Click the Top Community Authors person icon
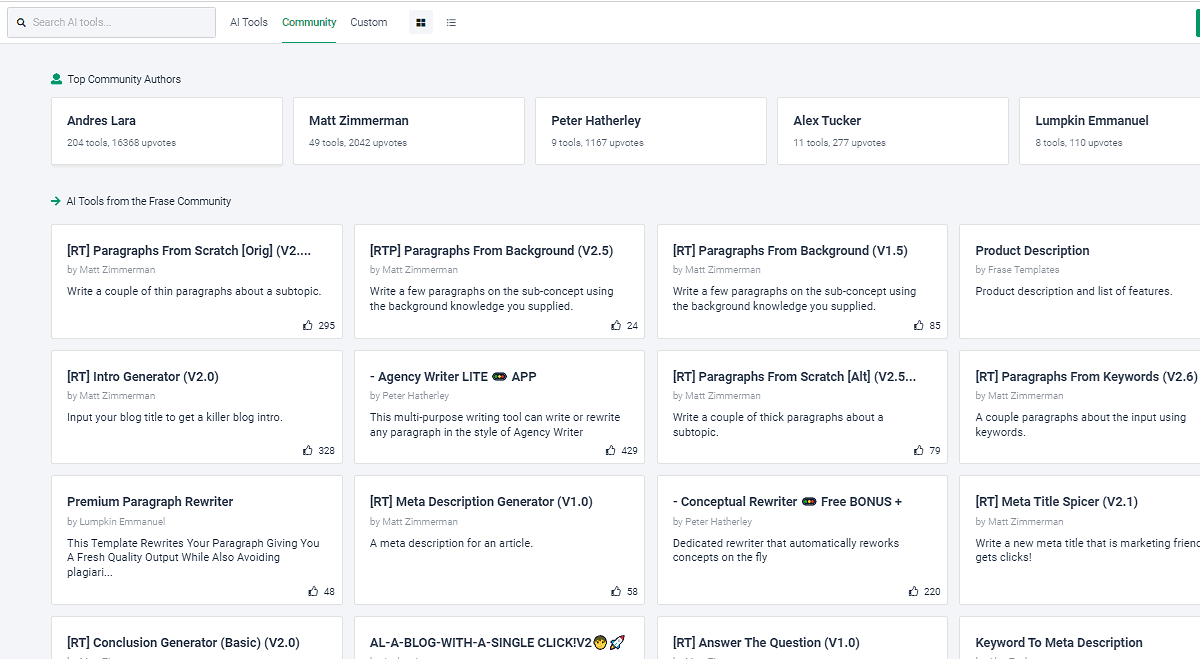This screenshot has height=659, width=1200. point(55,78)
